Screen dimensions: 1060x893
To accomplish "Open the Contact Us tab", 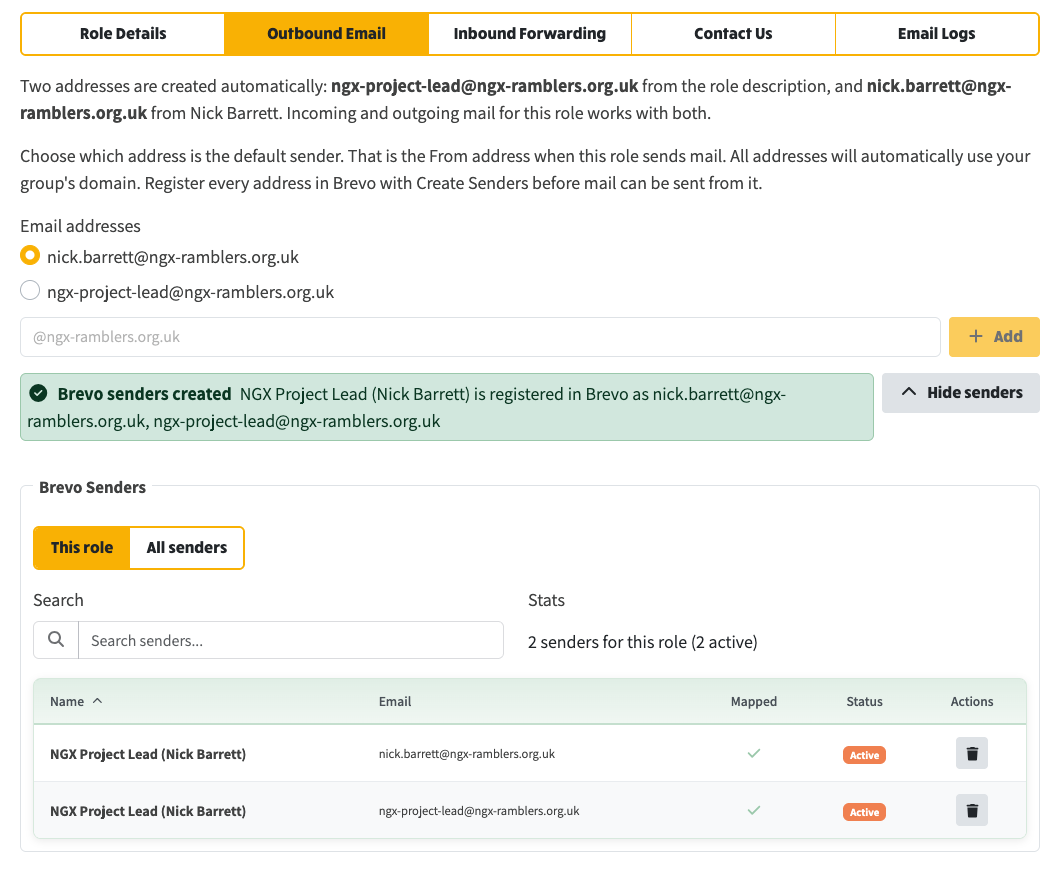I will pos(733,34).
